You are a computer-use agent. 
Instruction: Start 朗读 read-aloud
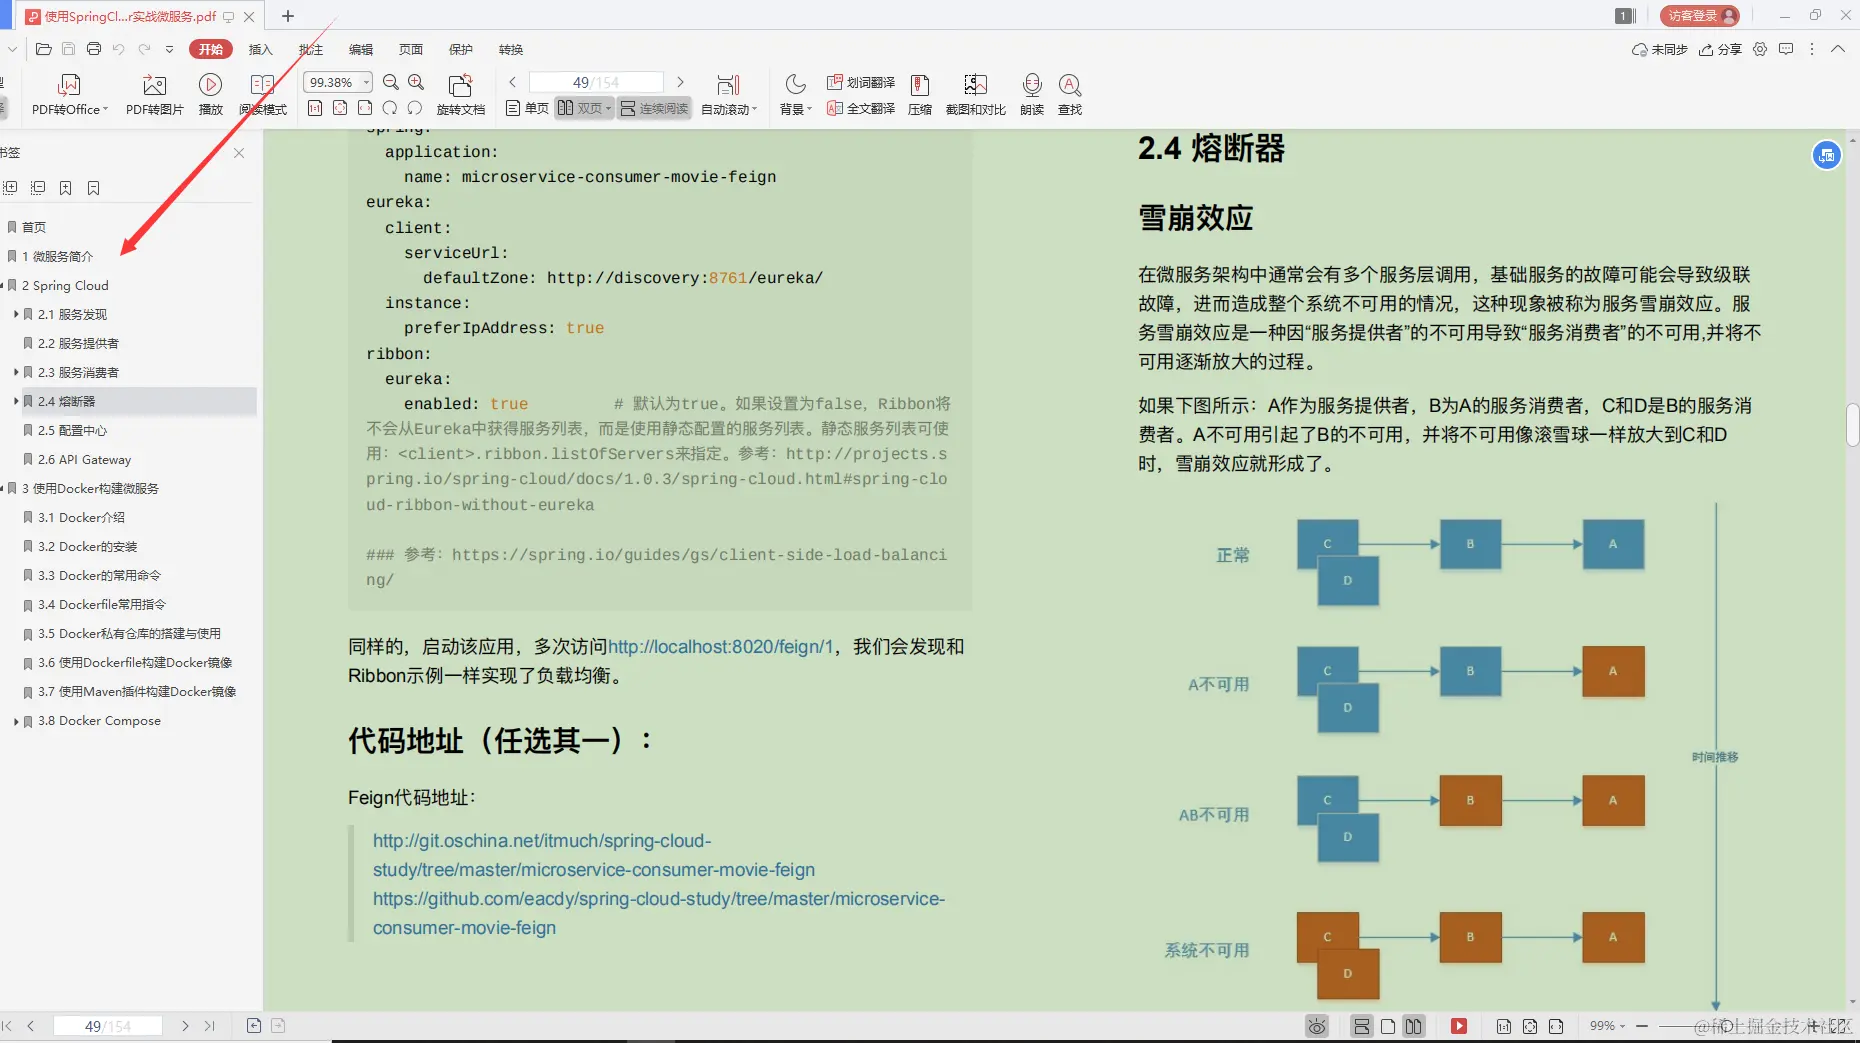[x=1031, y=93]
